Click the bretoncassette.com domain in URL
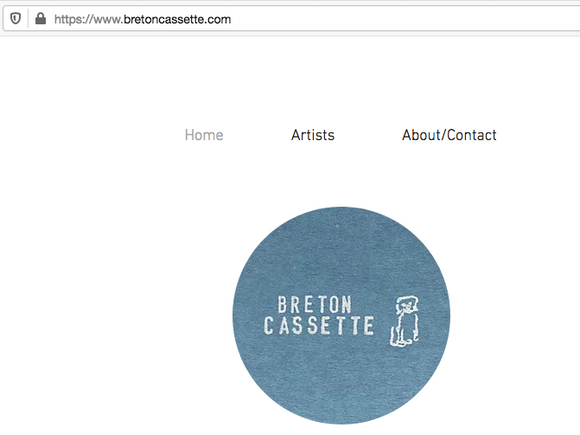This screenshot has height=435, width=580. click(177, 19)
